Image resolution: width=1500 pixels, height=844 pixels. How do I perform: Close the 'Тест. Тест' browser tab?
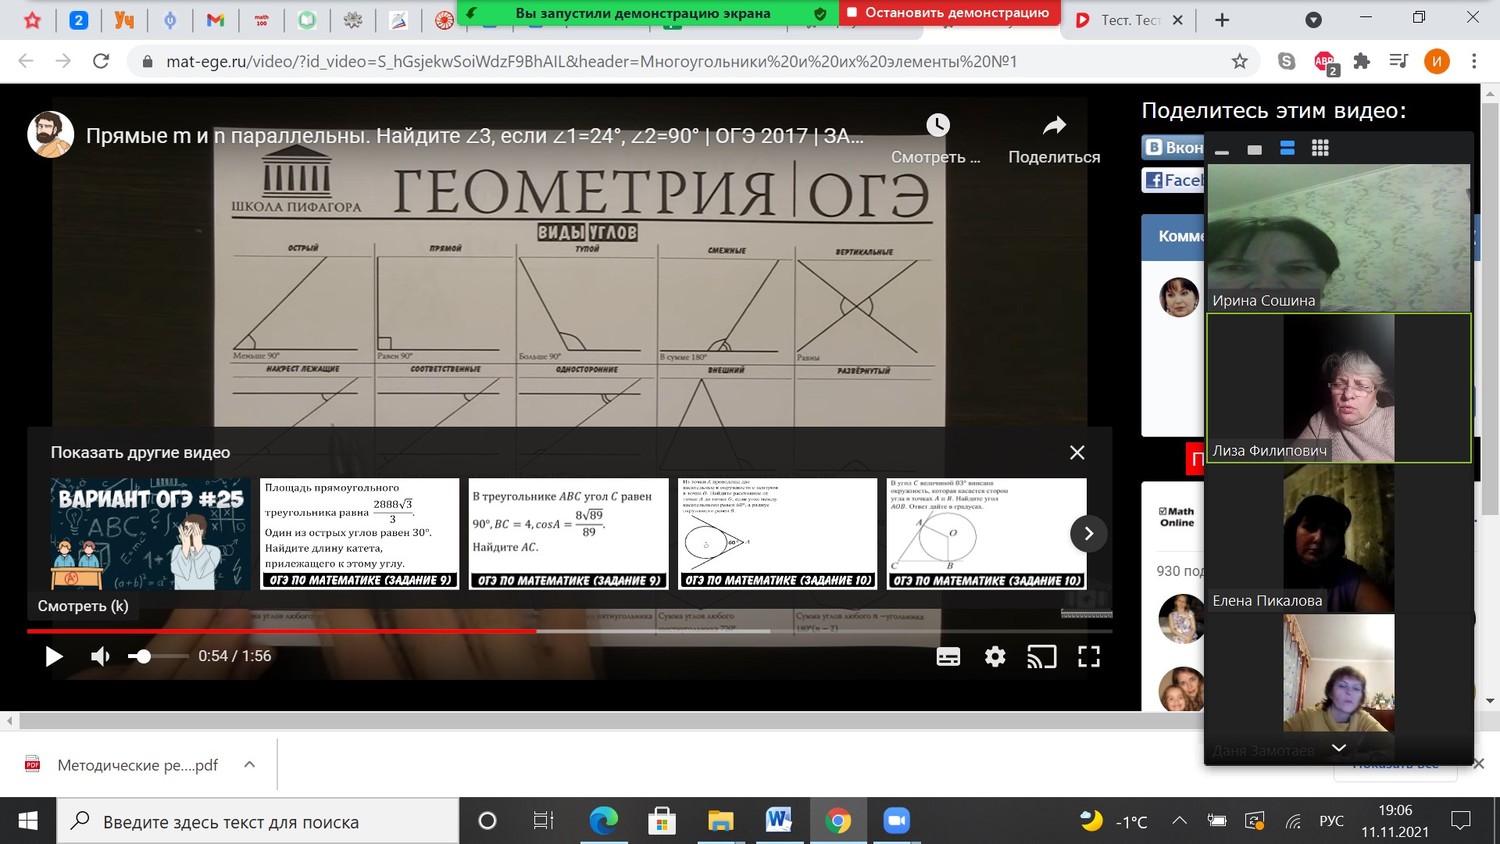pyautogui.click(x=1177, y=20)
